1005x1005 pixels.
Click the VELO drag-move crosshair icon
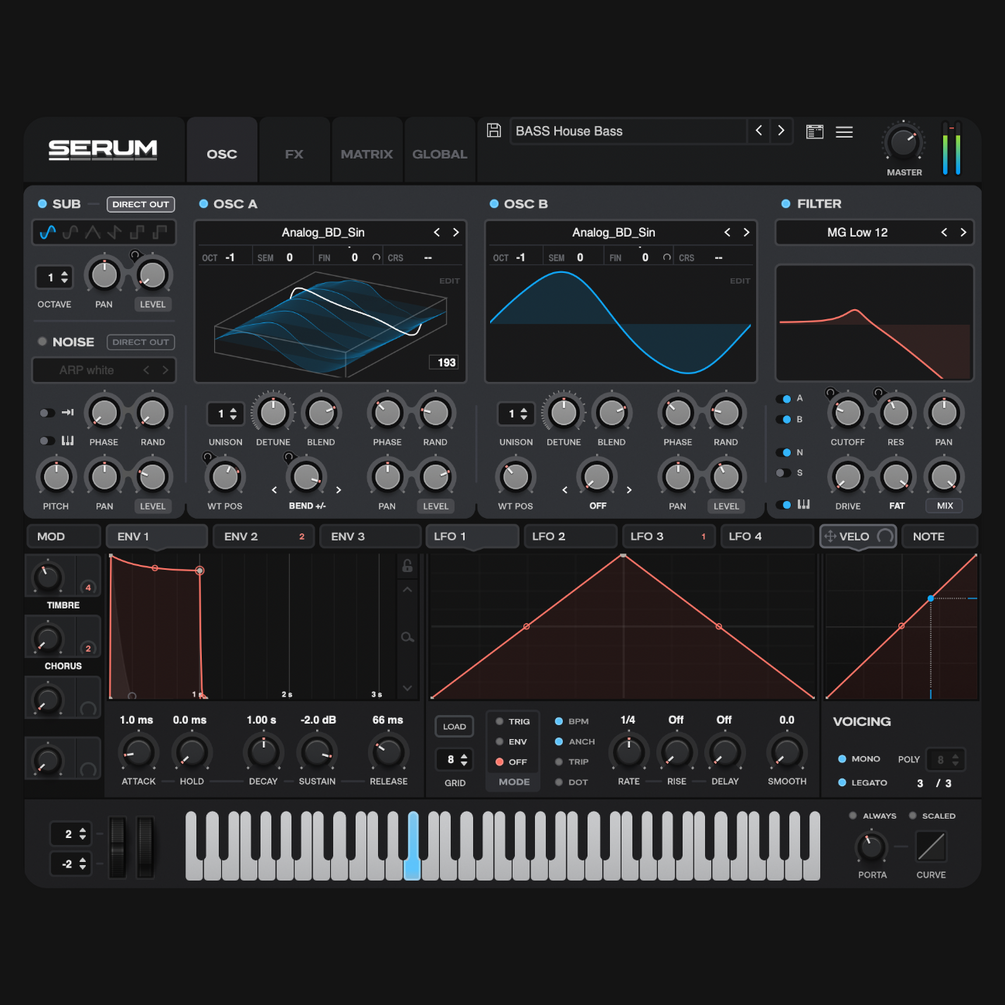[830, 536]
